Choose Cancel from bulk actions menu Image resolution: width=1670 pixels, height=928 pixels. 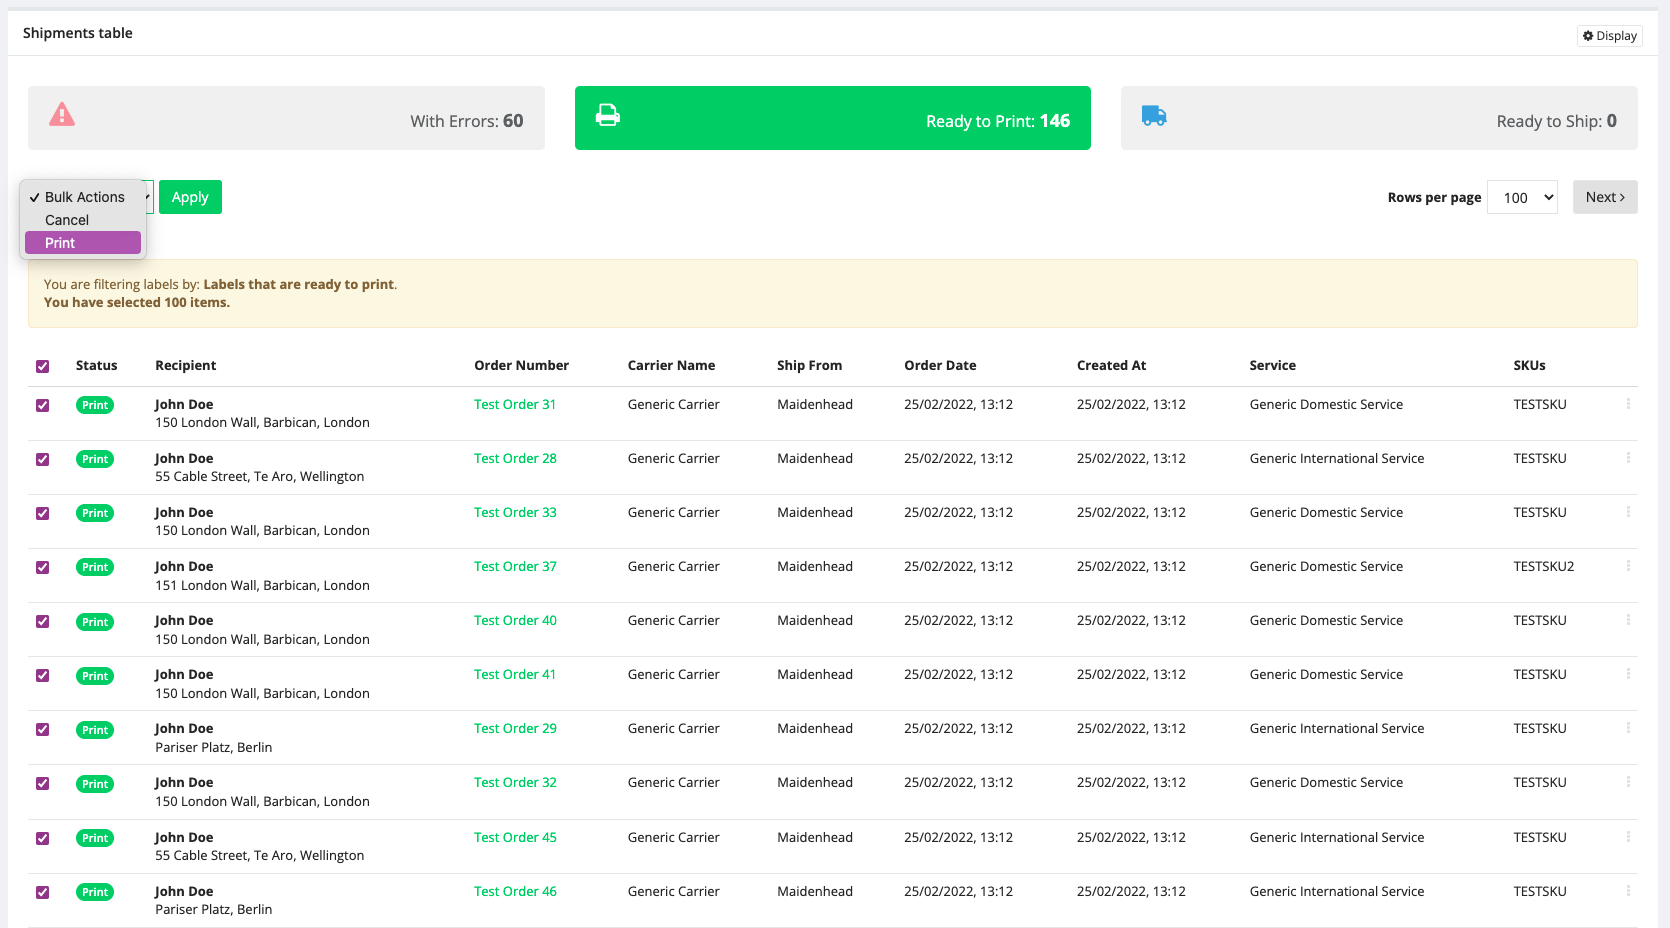(67, 220)
